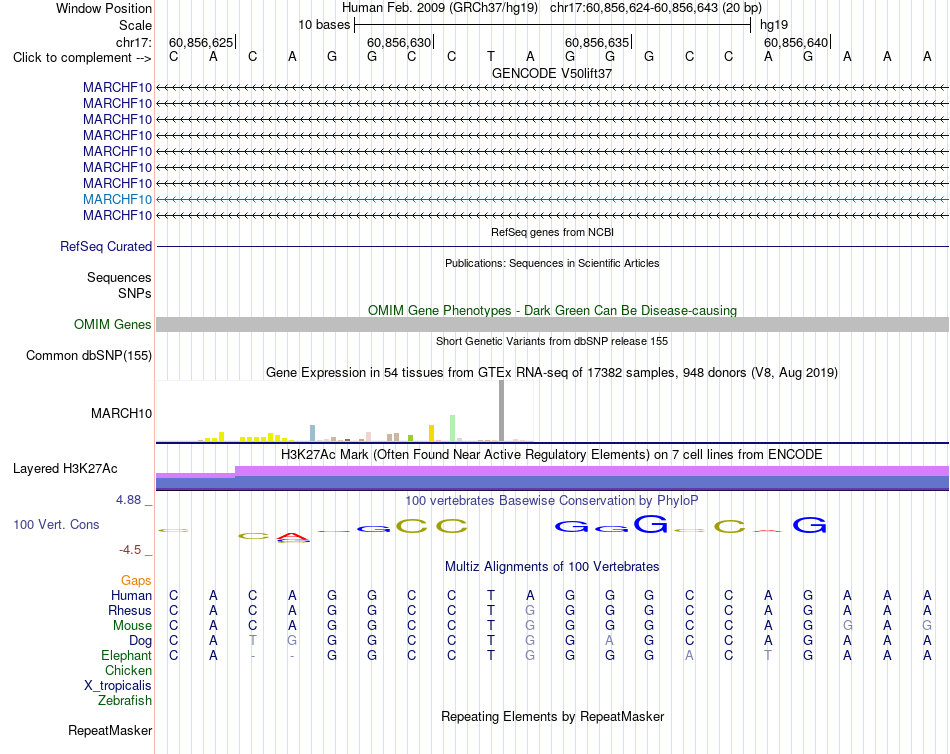
Task: Click the Sequences track label
Action: (x=119, y=278)
